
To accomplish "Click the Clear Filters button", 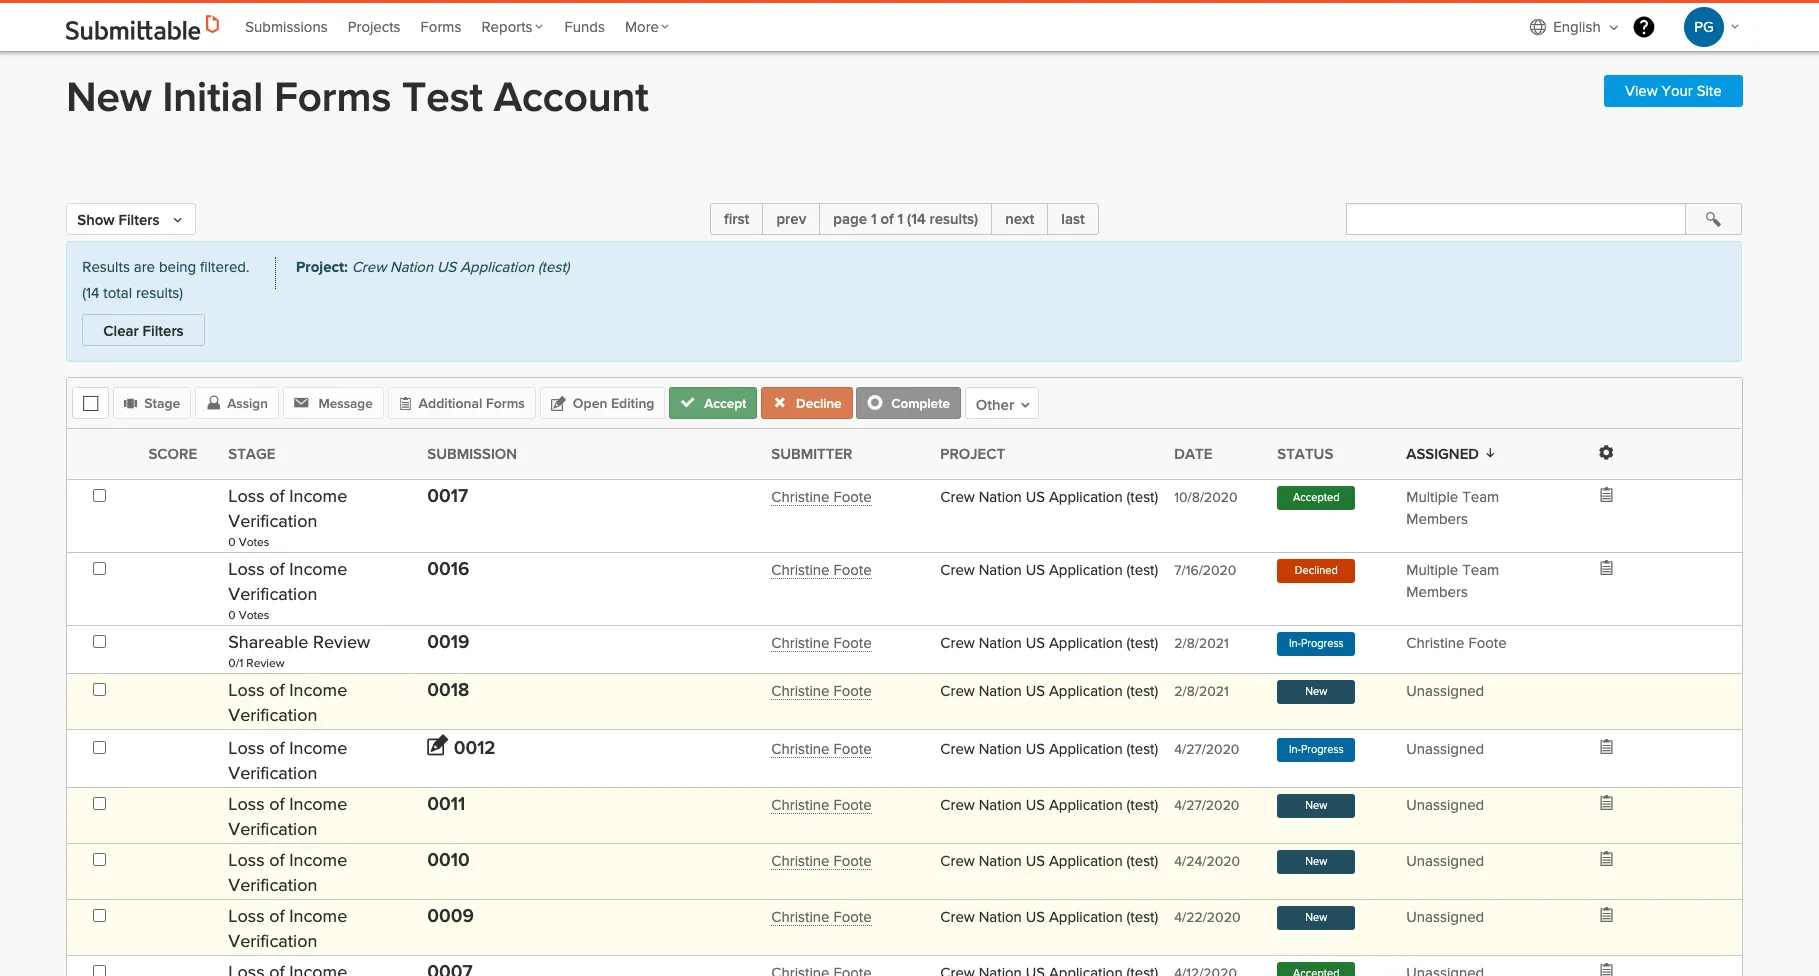I will coord(143,330).
